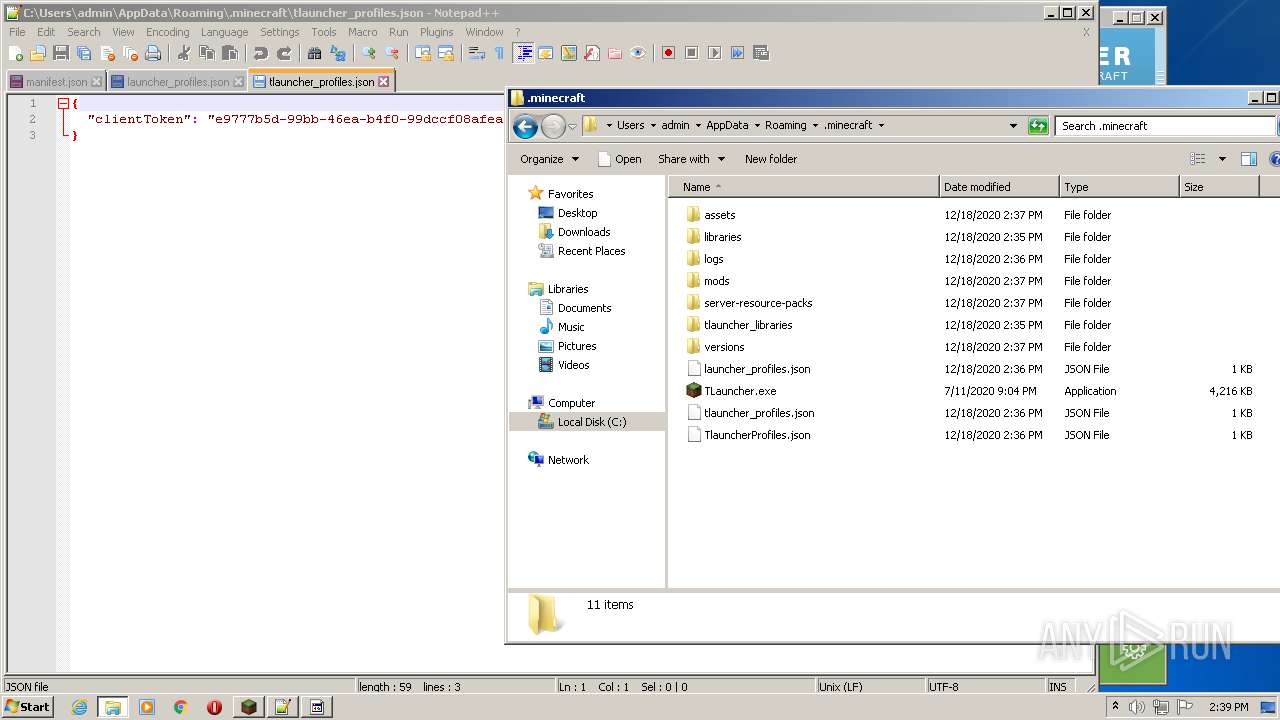Show all characters with the pilcrow icon
1280x720 pixels.
click(x=499, y=53)
